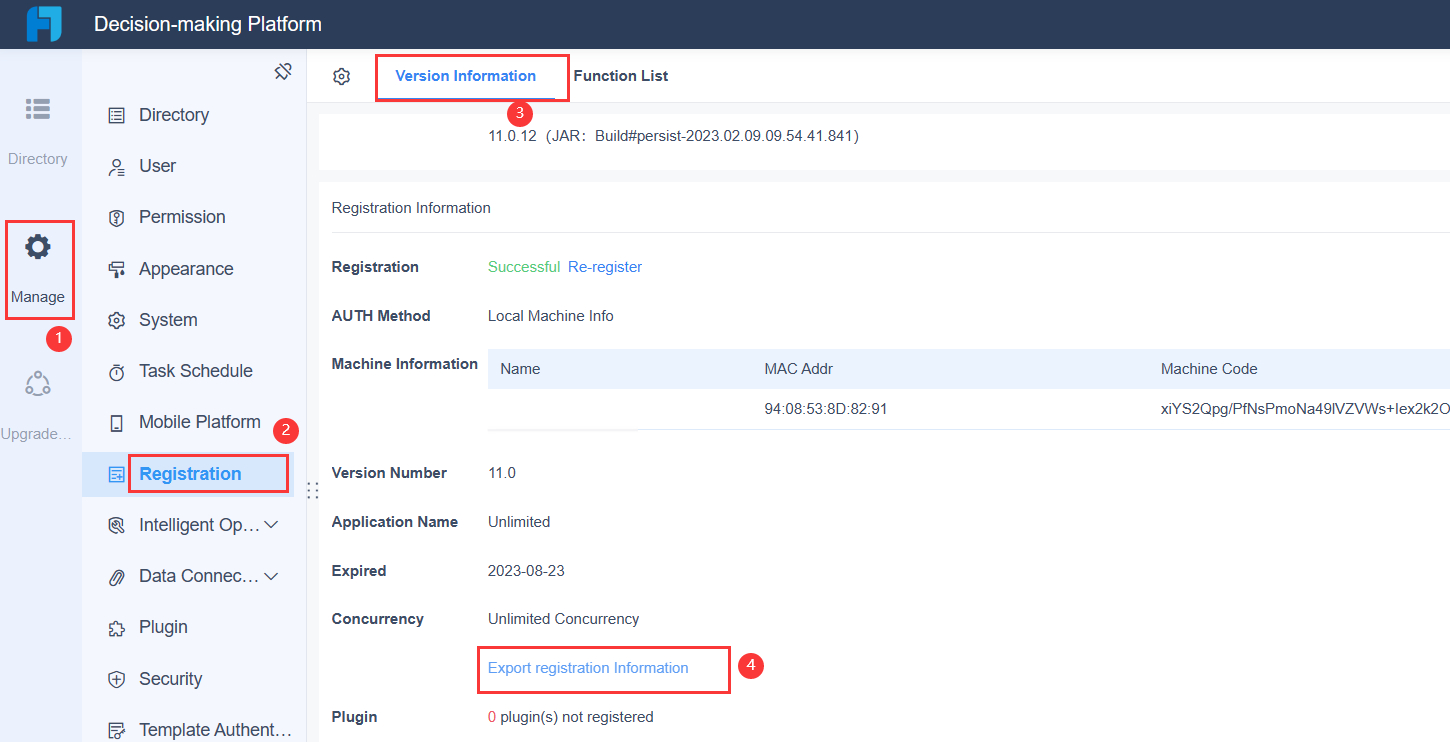Click the dotted drag handle beside the menu panel
Screen dimensions: 1450x742
coord(313,489)
